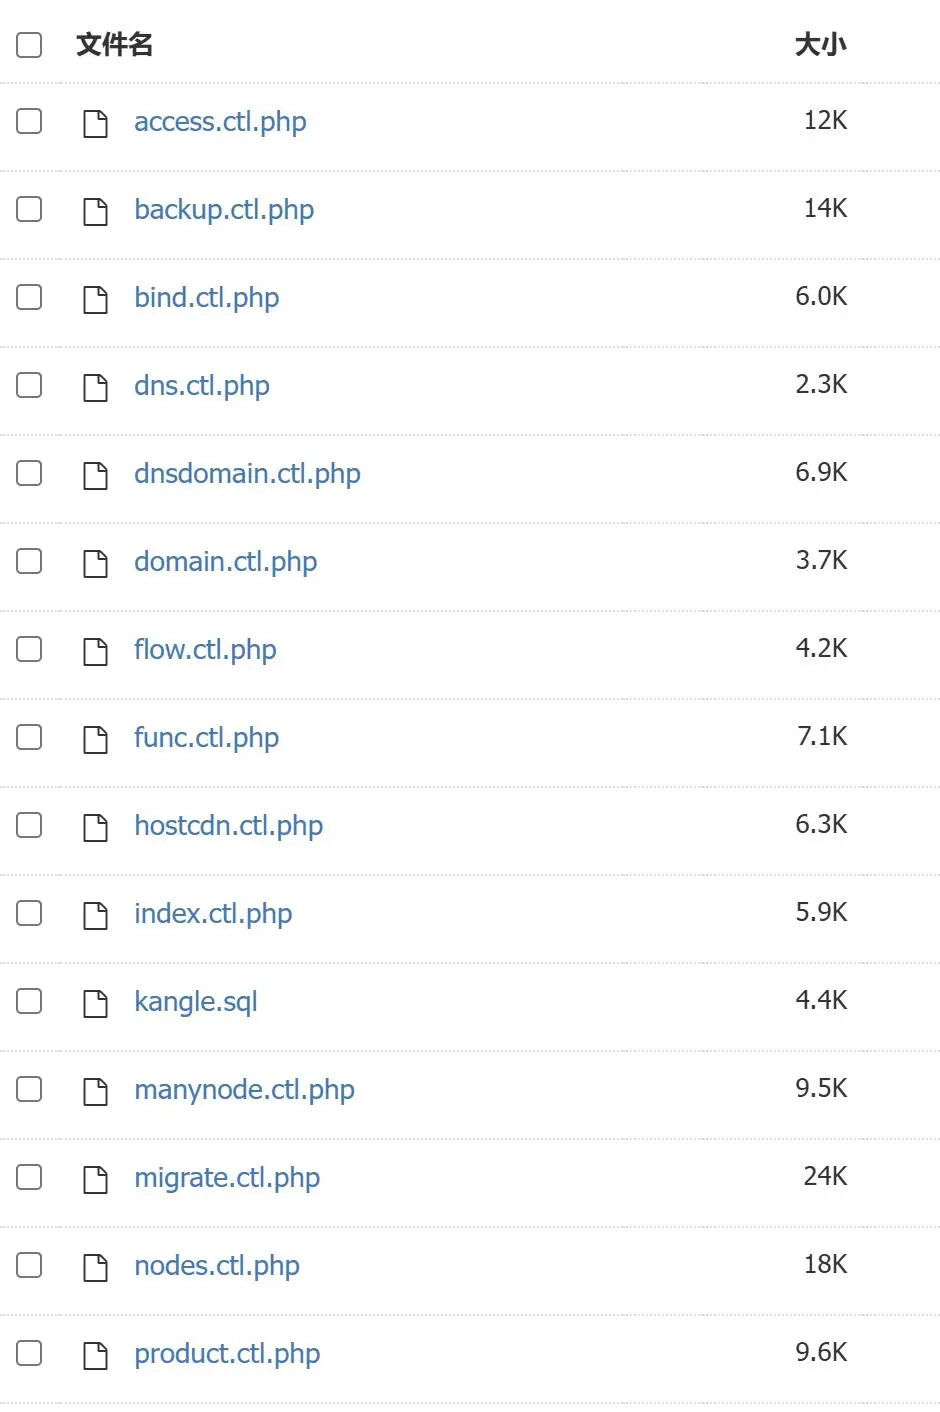Mark the nodes.ctl.php checkbox
The height and width of the screenshot is (1412, 940).
[x=29, y=1265]
